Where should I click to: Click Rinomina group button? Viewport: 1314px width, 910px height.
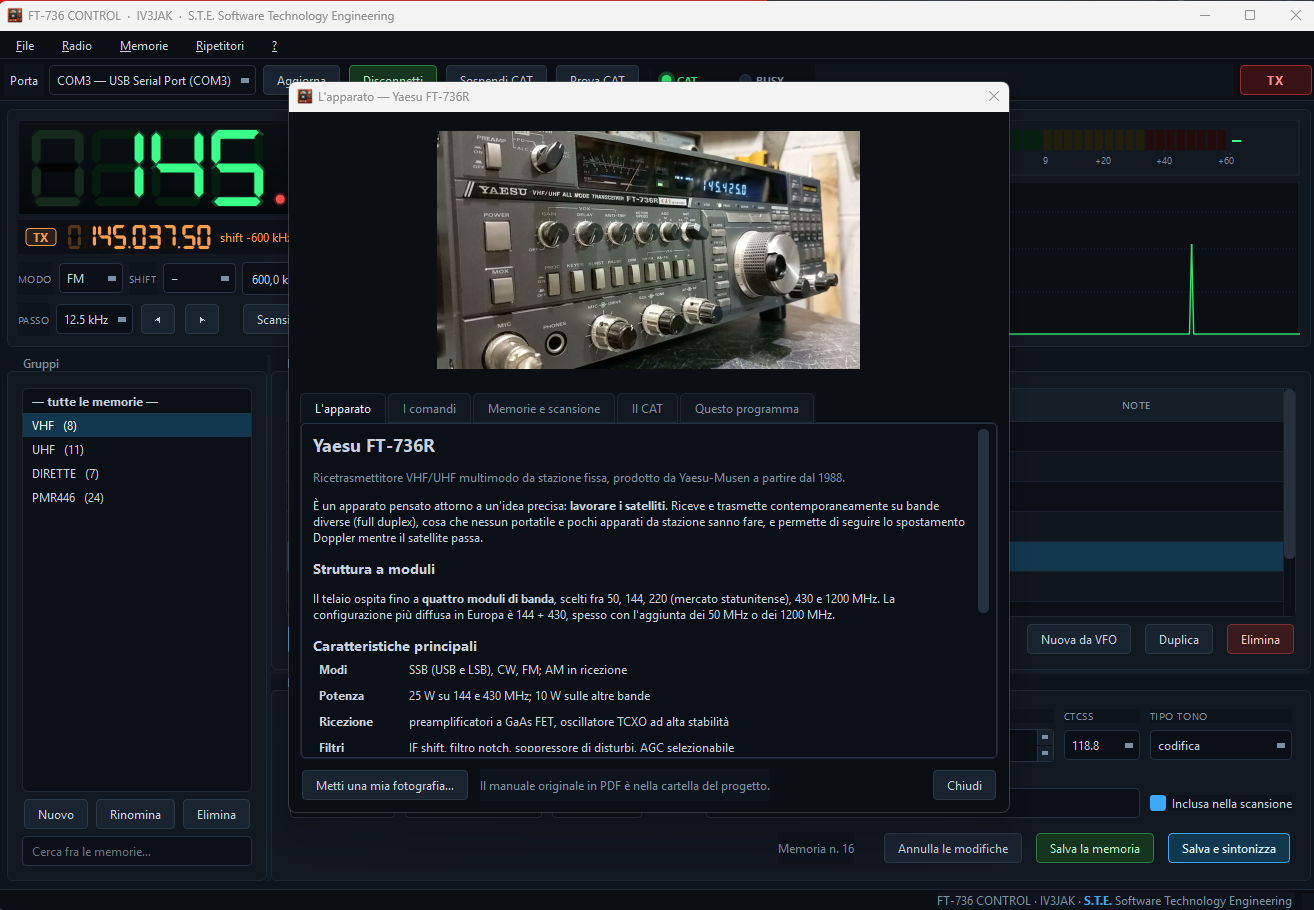click(136, 814)
